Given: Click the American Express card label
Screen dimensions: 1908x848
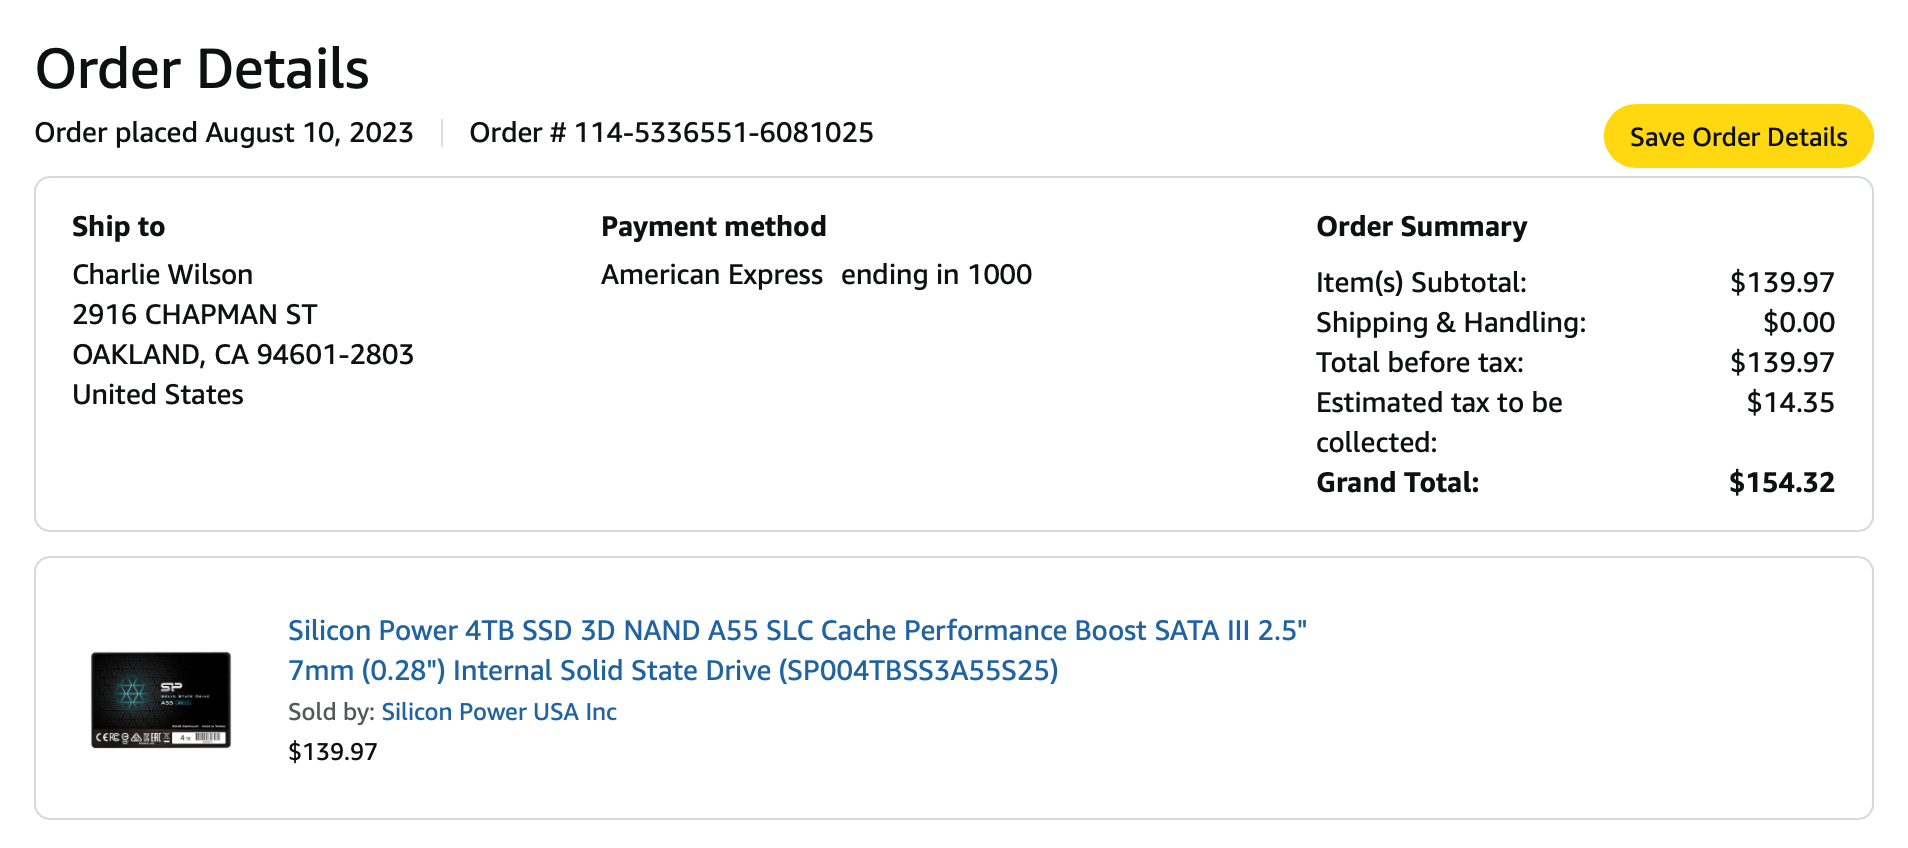Looking at the screenshot, I should click(711, 275).
